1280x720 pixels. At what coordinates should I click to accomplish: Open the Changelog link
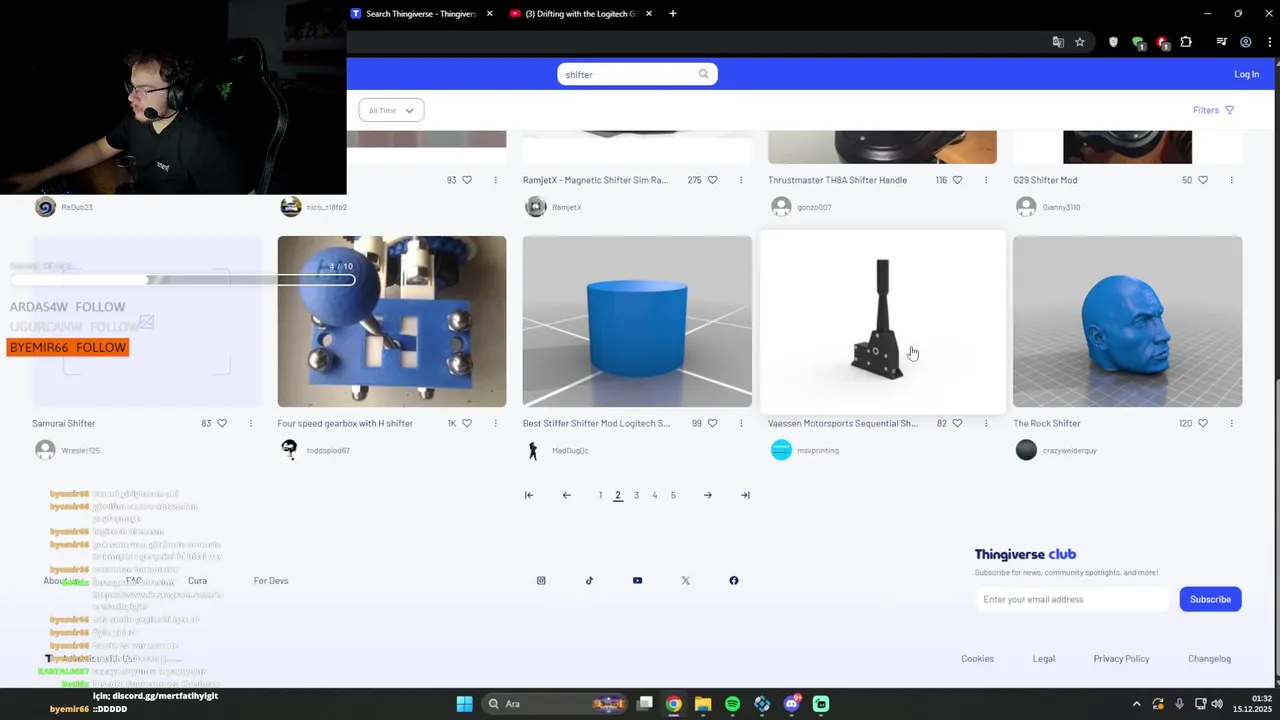[1209, 658]
